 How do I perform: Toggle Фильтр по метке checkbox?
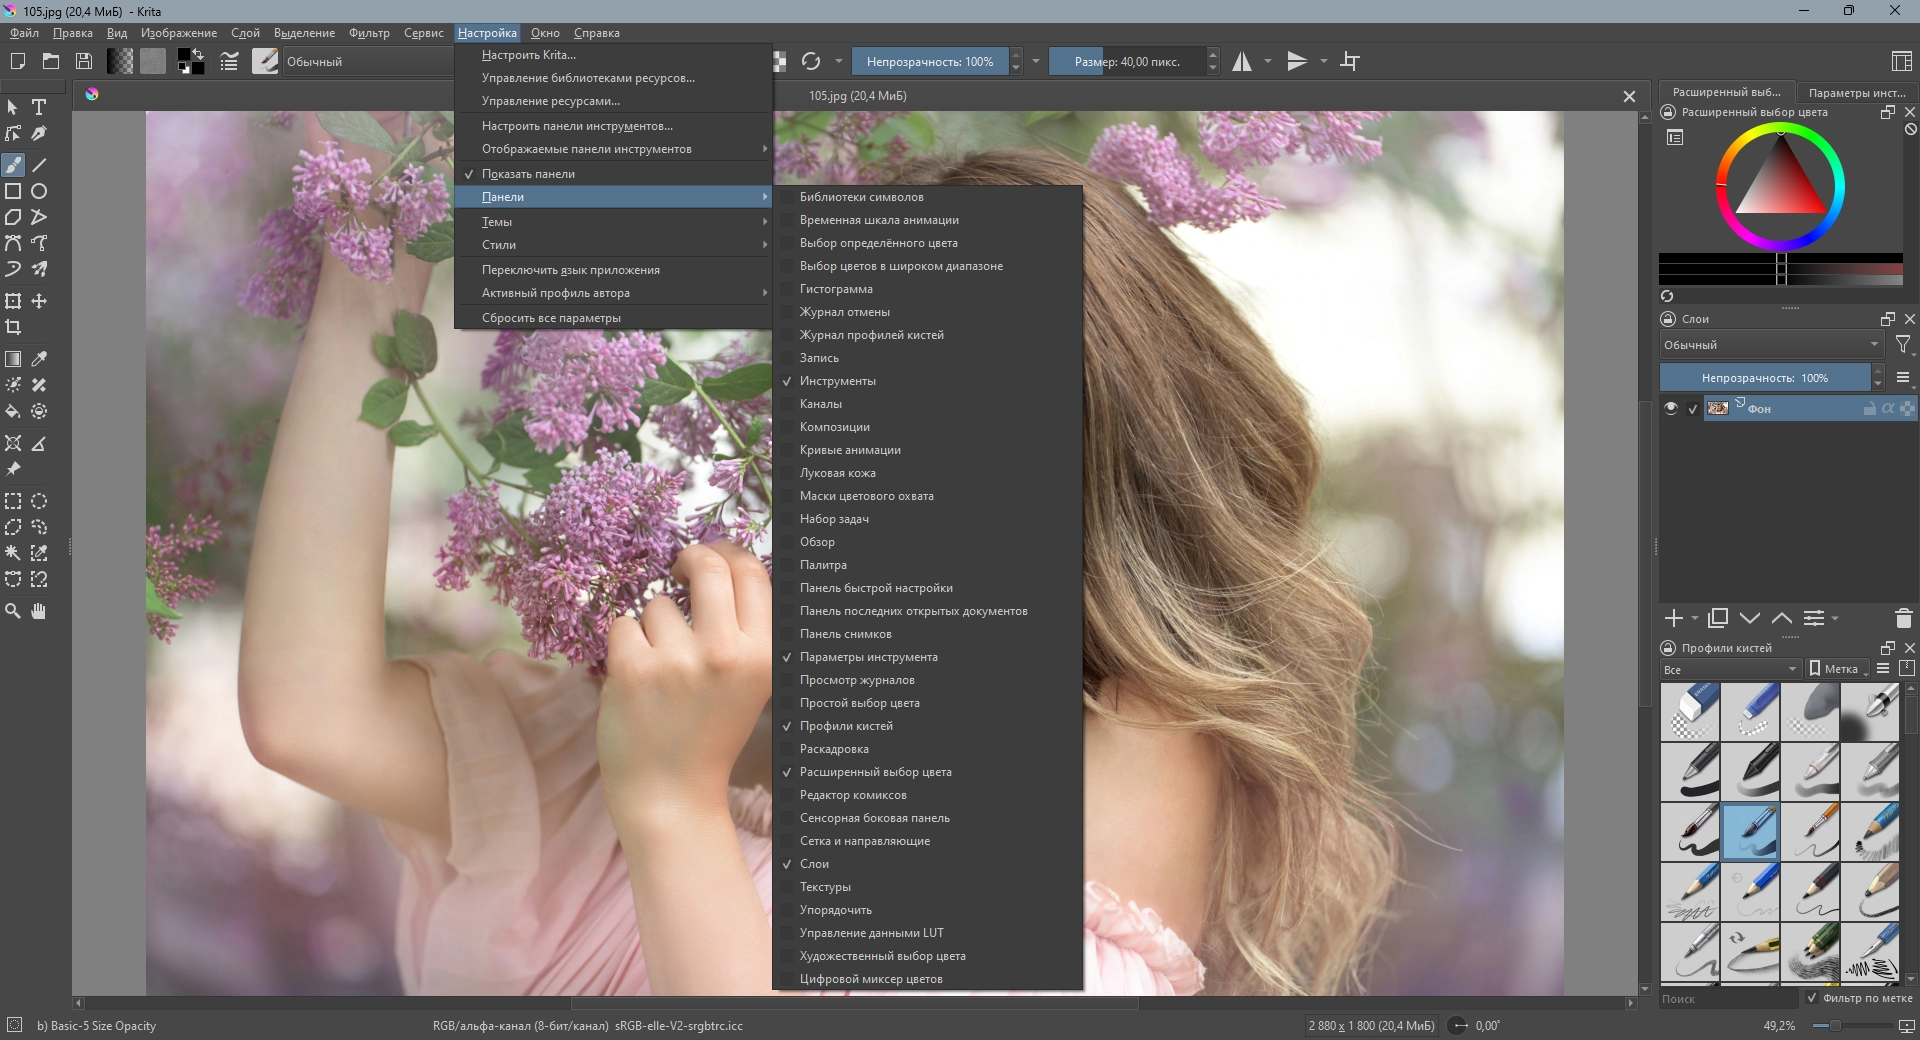1812,998
